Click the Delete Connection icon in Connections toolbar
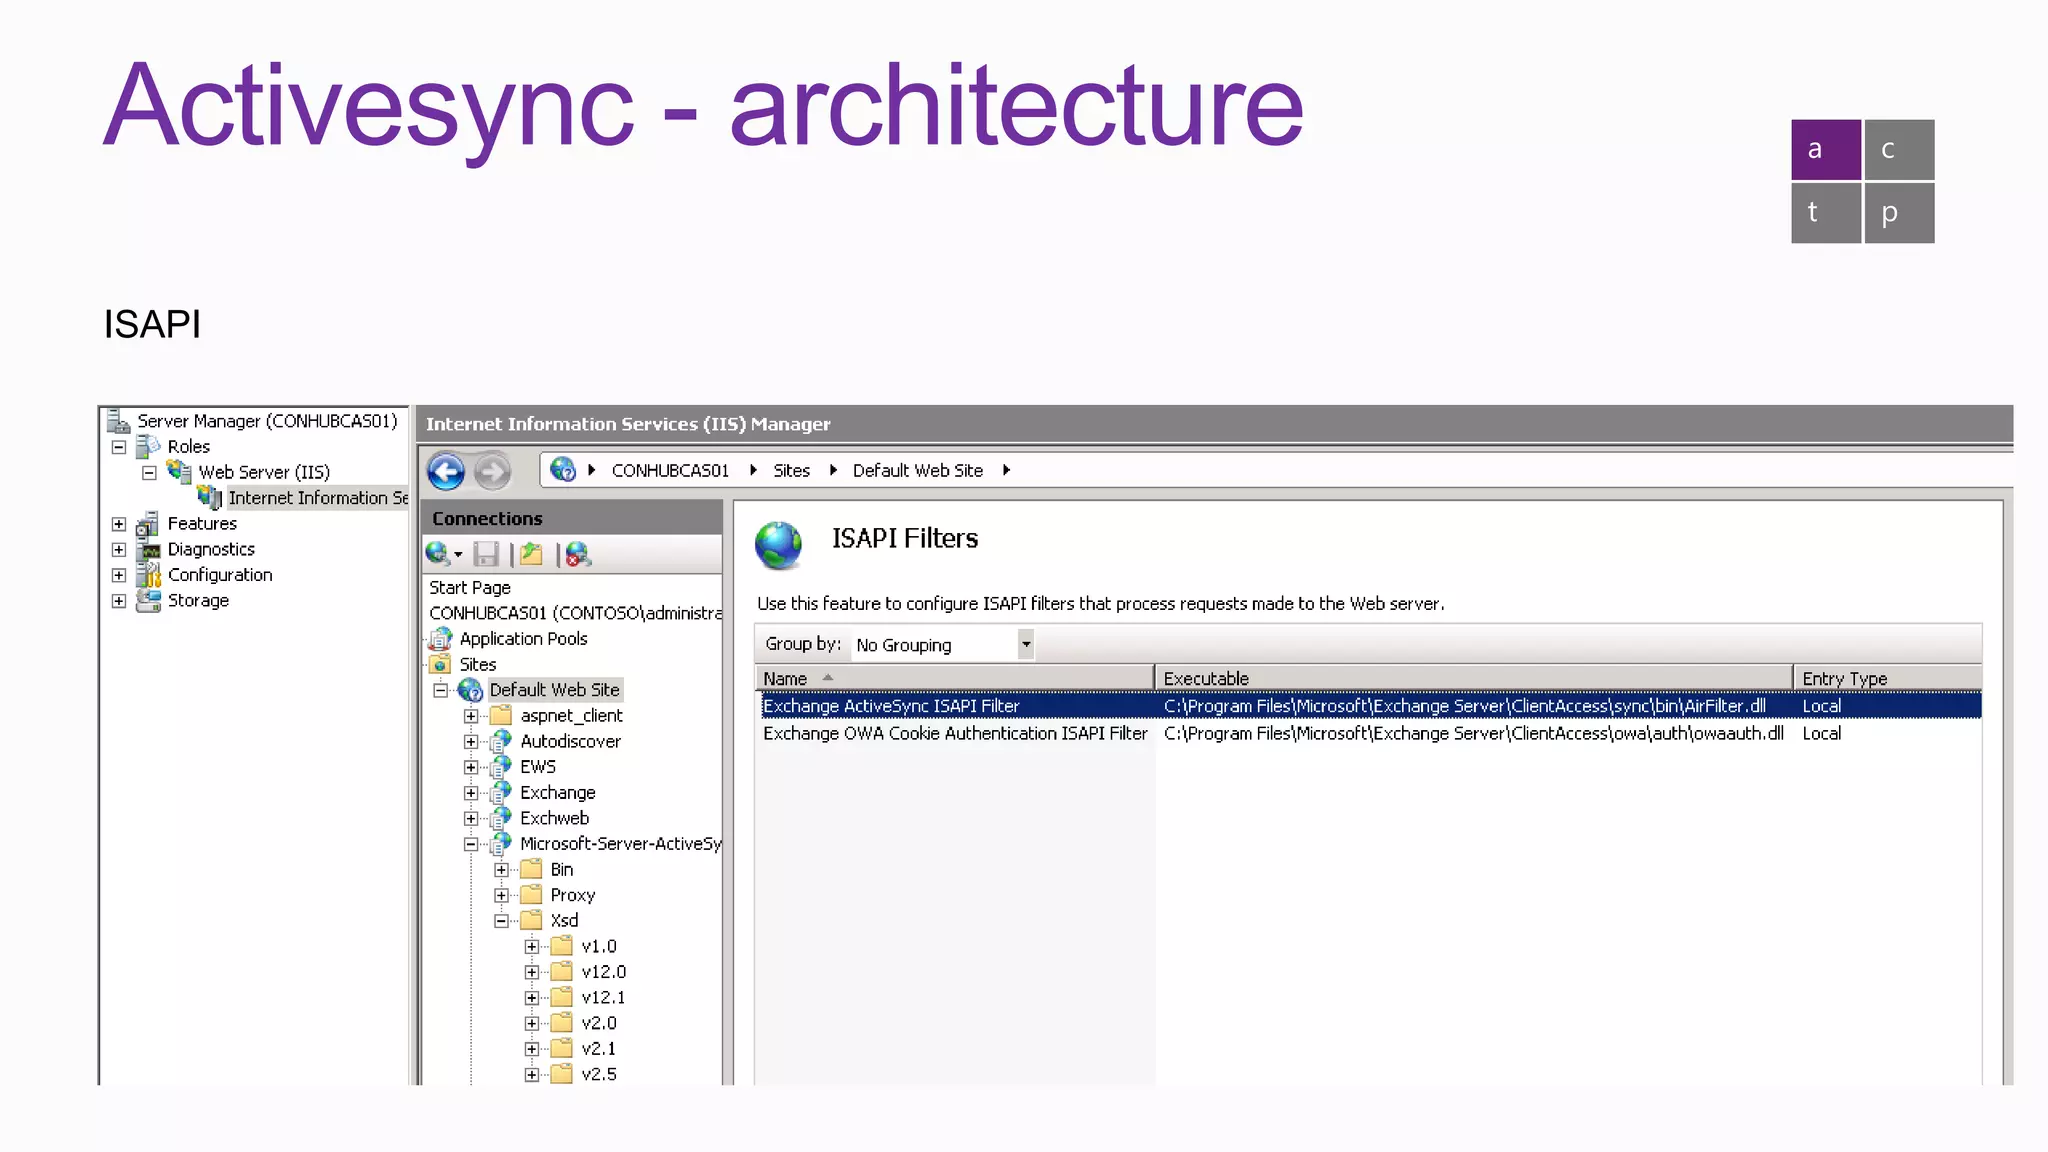The width and height of the screenshot is (2048, 1152). (578, 554)
